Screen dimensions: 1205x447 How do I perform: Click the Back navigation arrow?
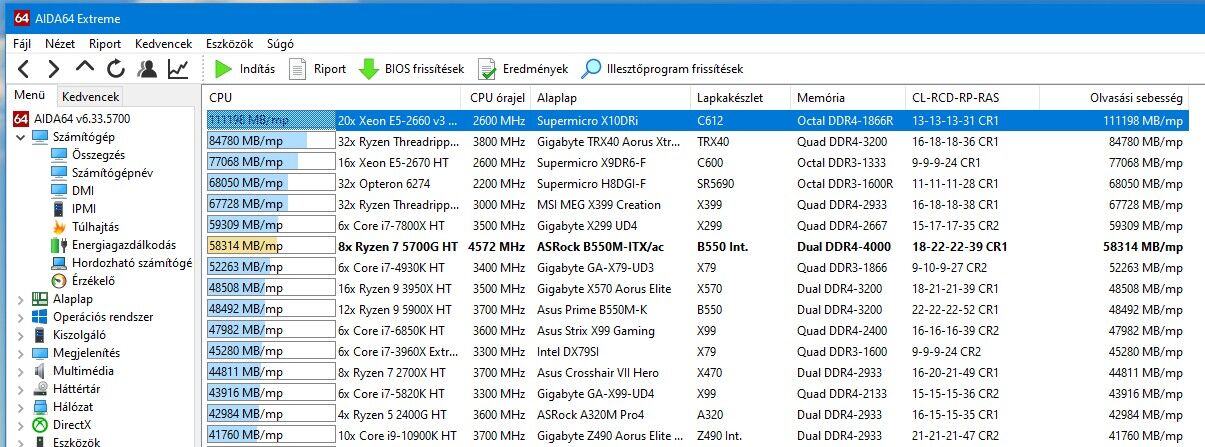(24, 69)
